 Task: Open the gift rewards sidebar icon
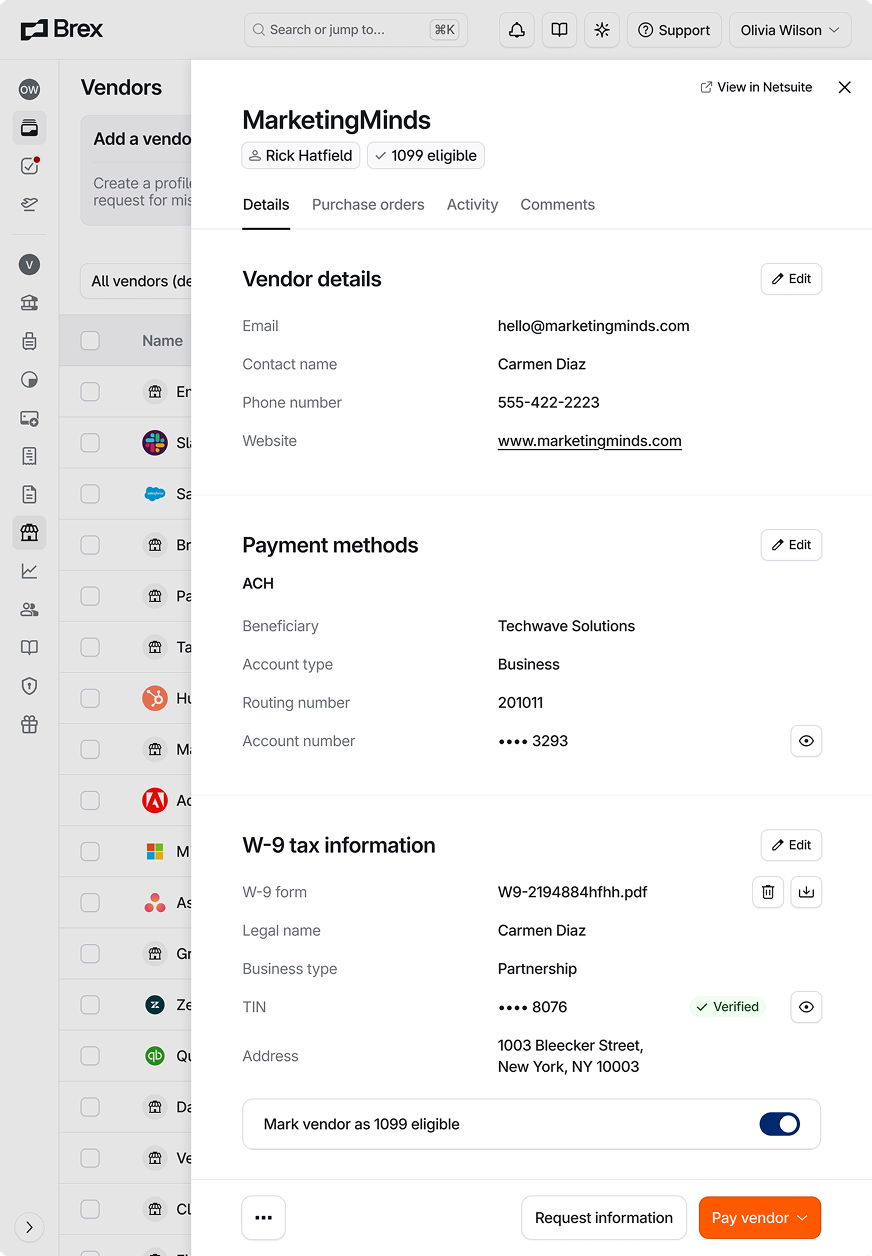click(29, 725)
